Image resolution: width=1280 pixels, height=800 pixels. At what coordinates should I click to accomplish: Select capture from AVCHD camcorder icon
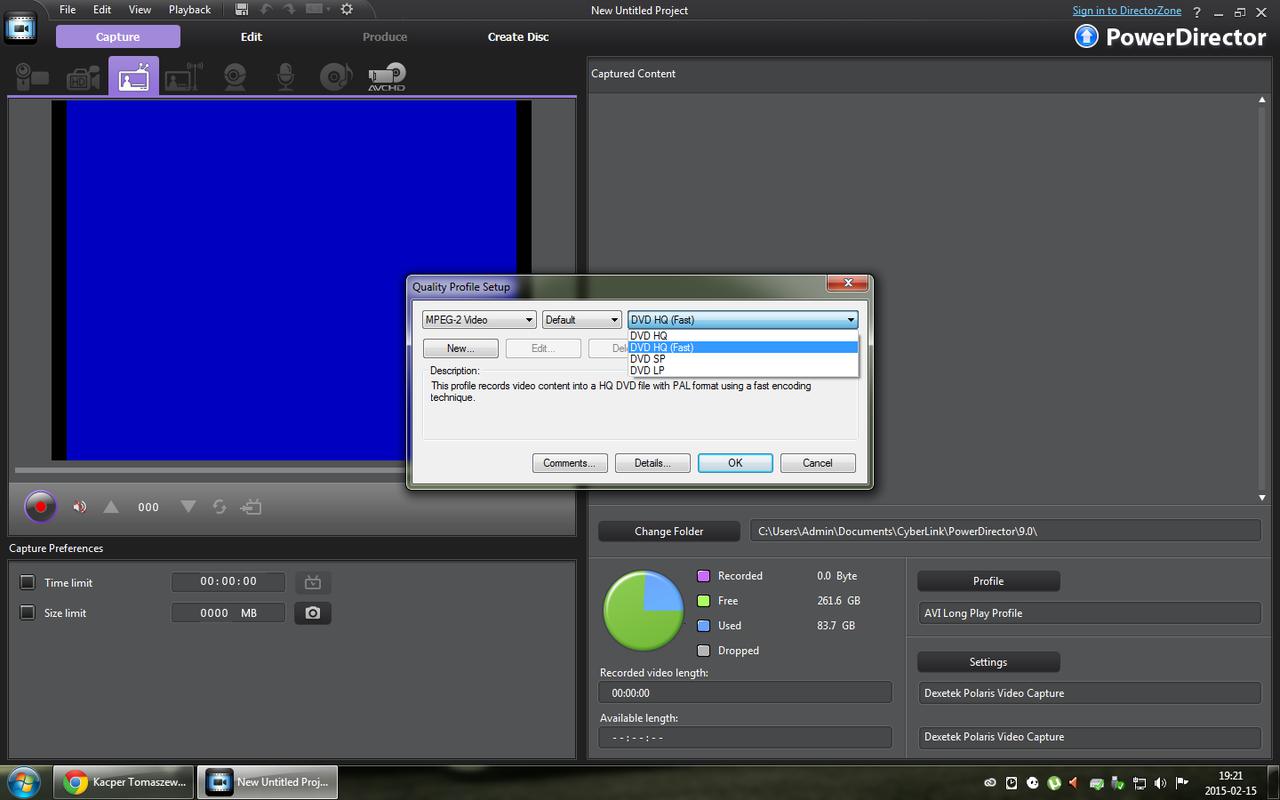(387, 77)
